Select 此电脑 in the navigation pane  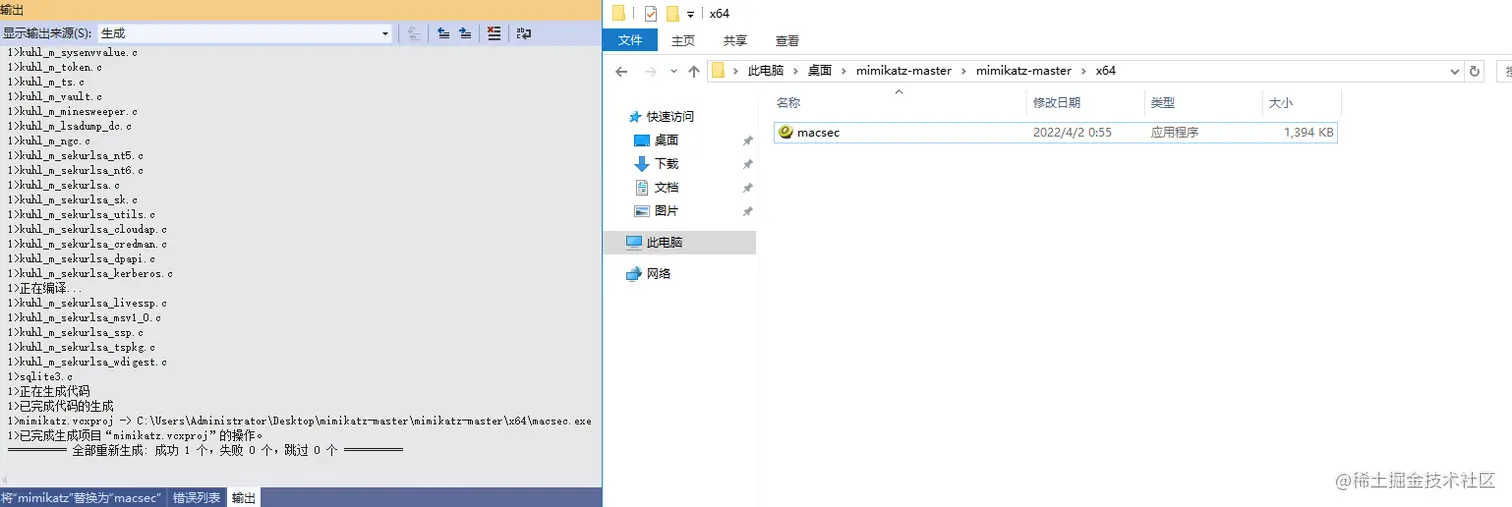(x=680, y=242)
